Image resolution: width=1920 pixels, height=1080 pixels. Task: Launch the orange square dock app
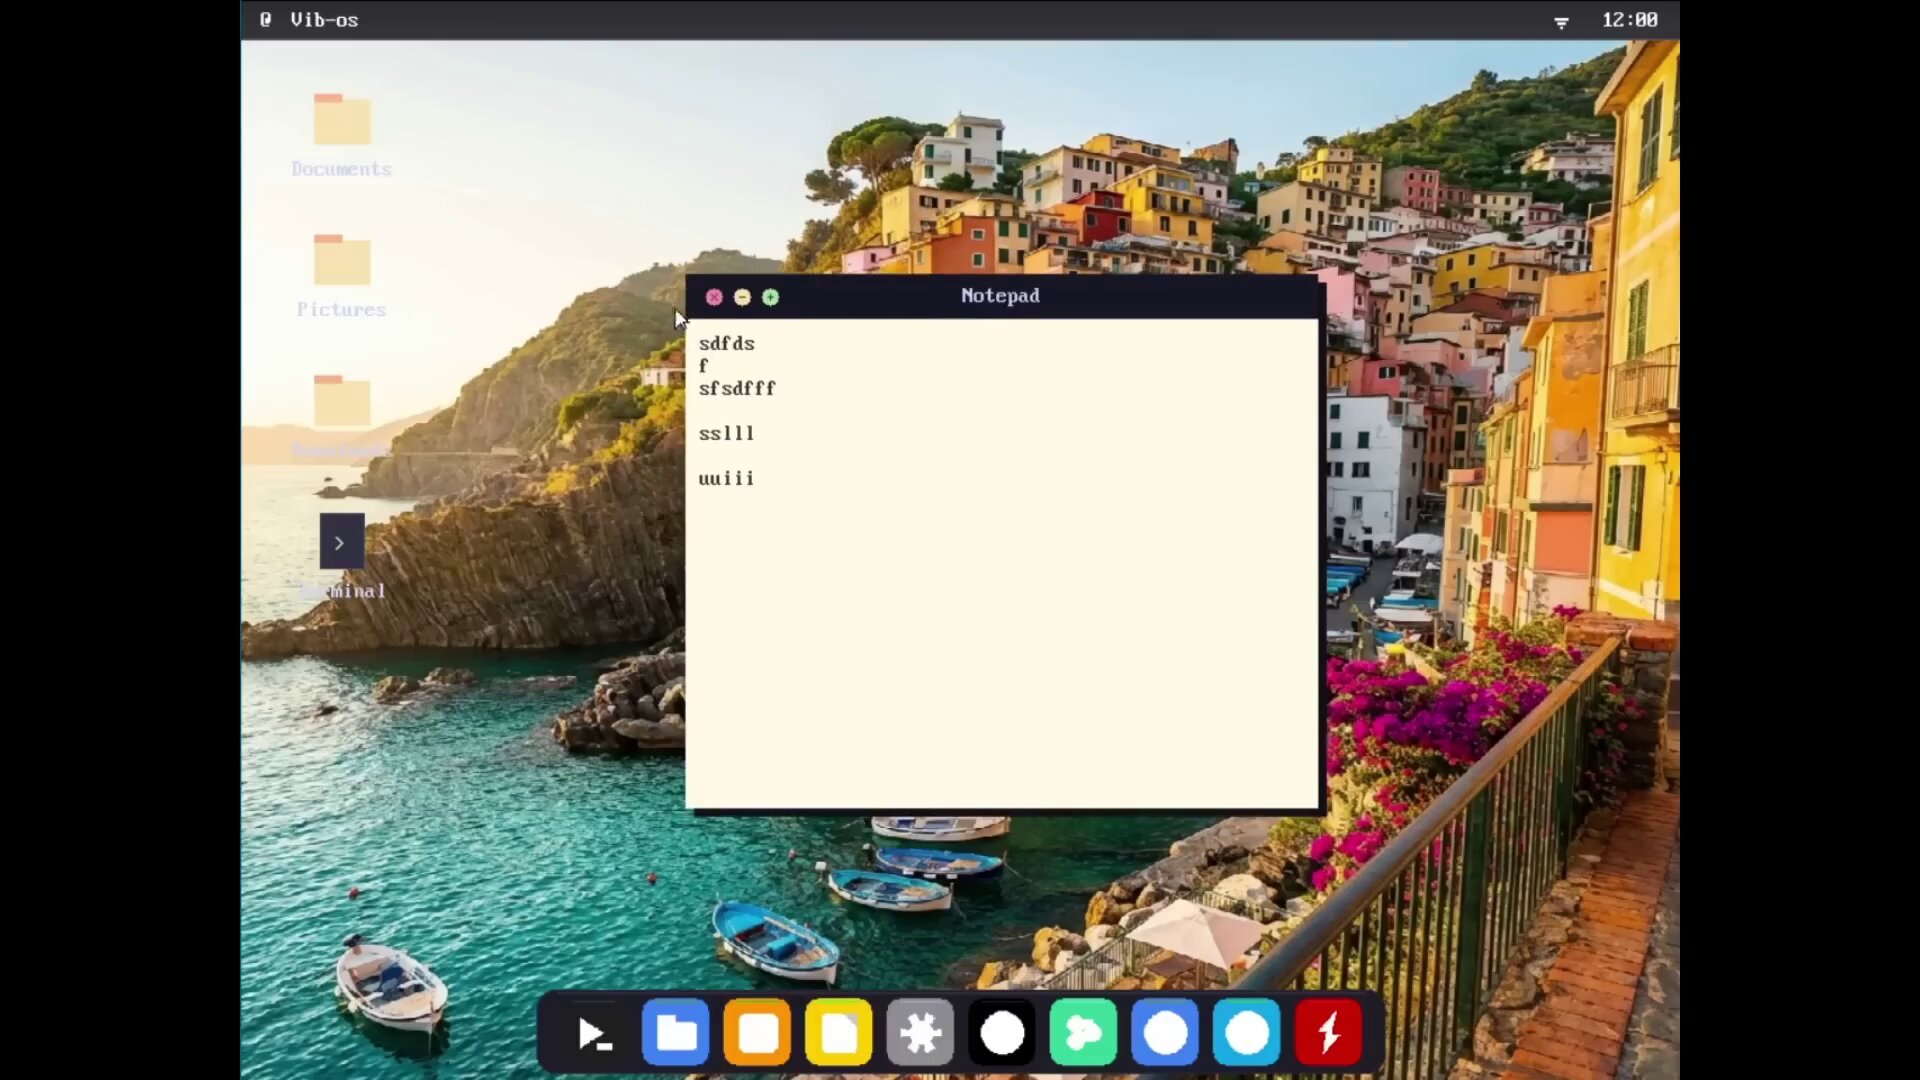coord(757,1033)
